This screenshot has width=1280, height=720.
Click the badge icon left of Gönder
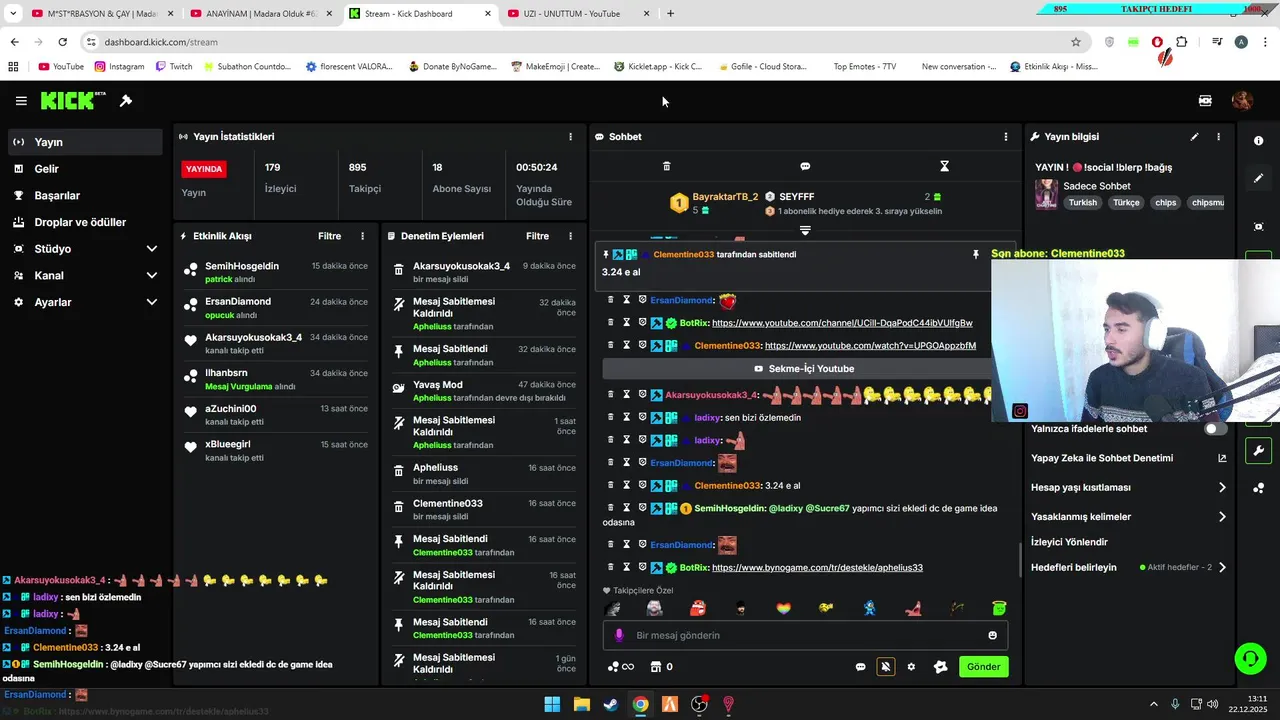pos(940,667)
